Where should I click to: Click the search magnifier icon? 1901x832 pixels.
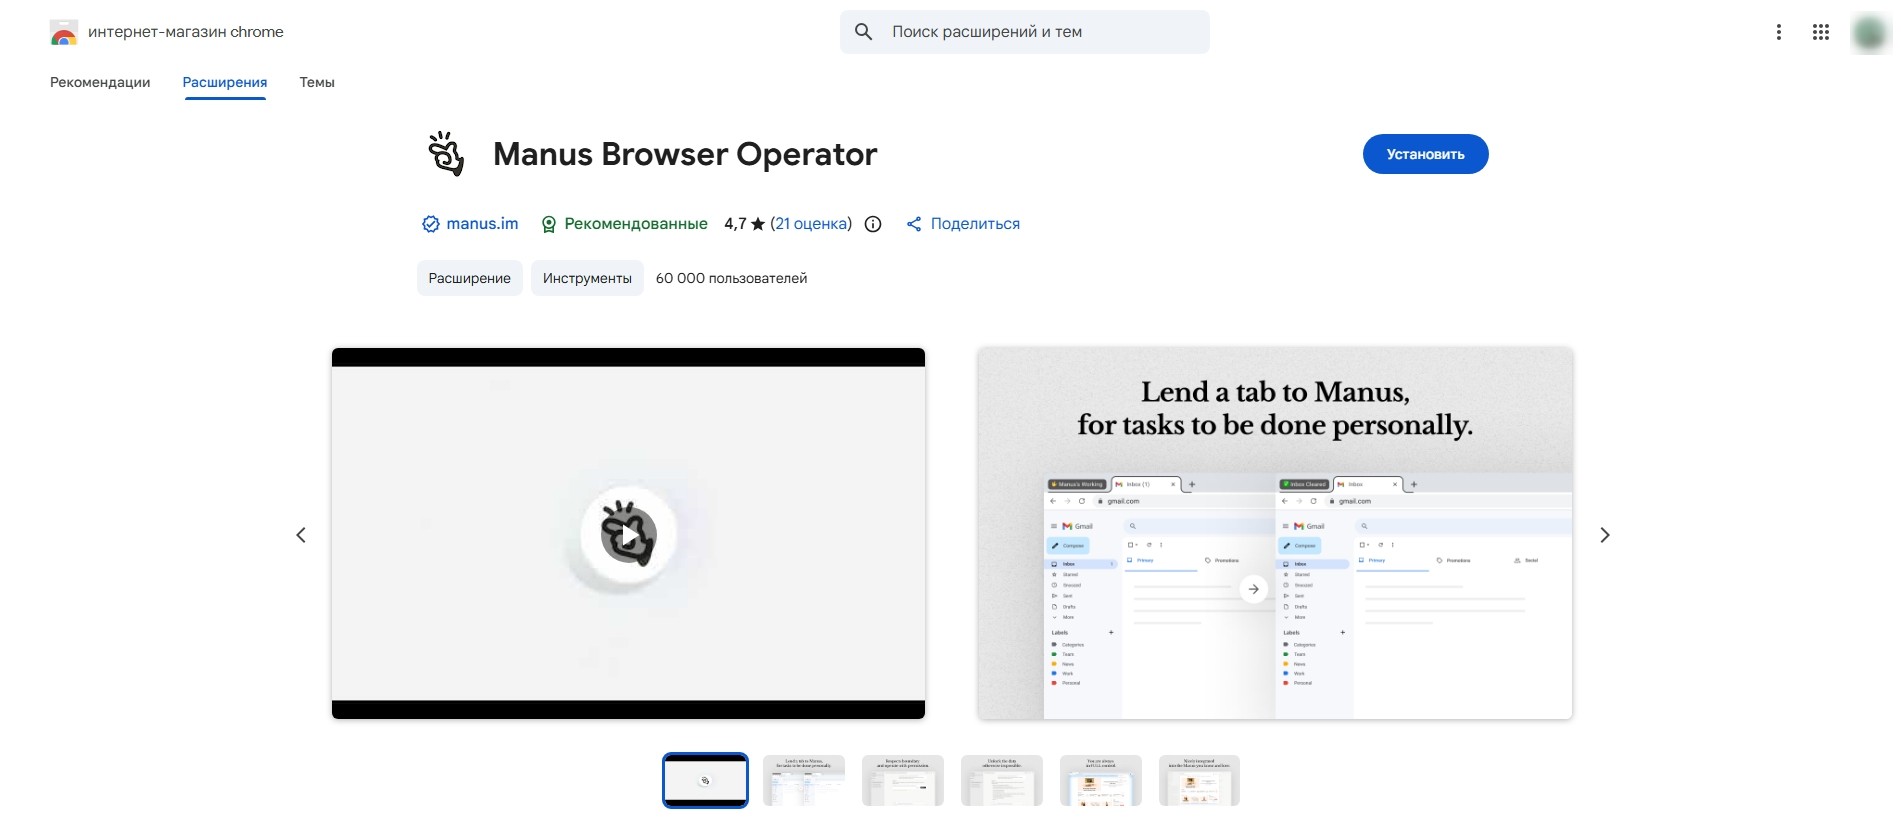[x=864, y=32]
